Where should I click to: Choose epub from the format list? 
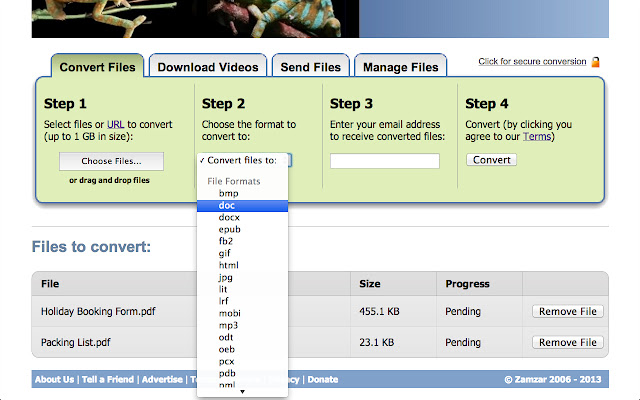[x=228, y=229]
